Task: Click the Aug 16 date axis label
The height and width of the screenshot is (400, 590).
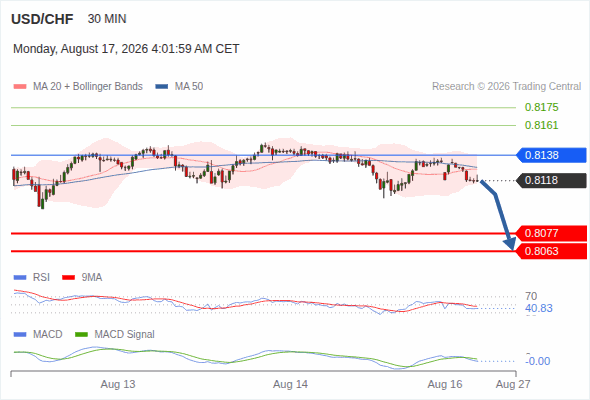Action: pyautogui.click(x=445, y=385)
